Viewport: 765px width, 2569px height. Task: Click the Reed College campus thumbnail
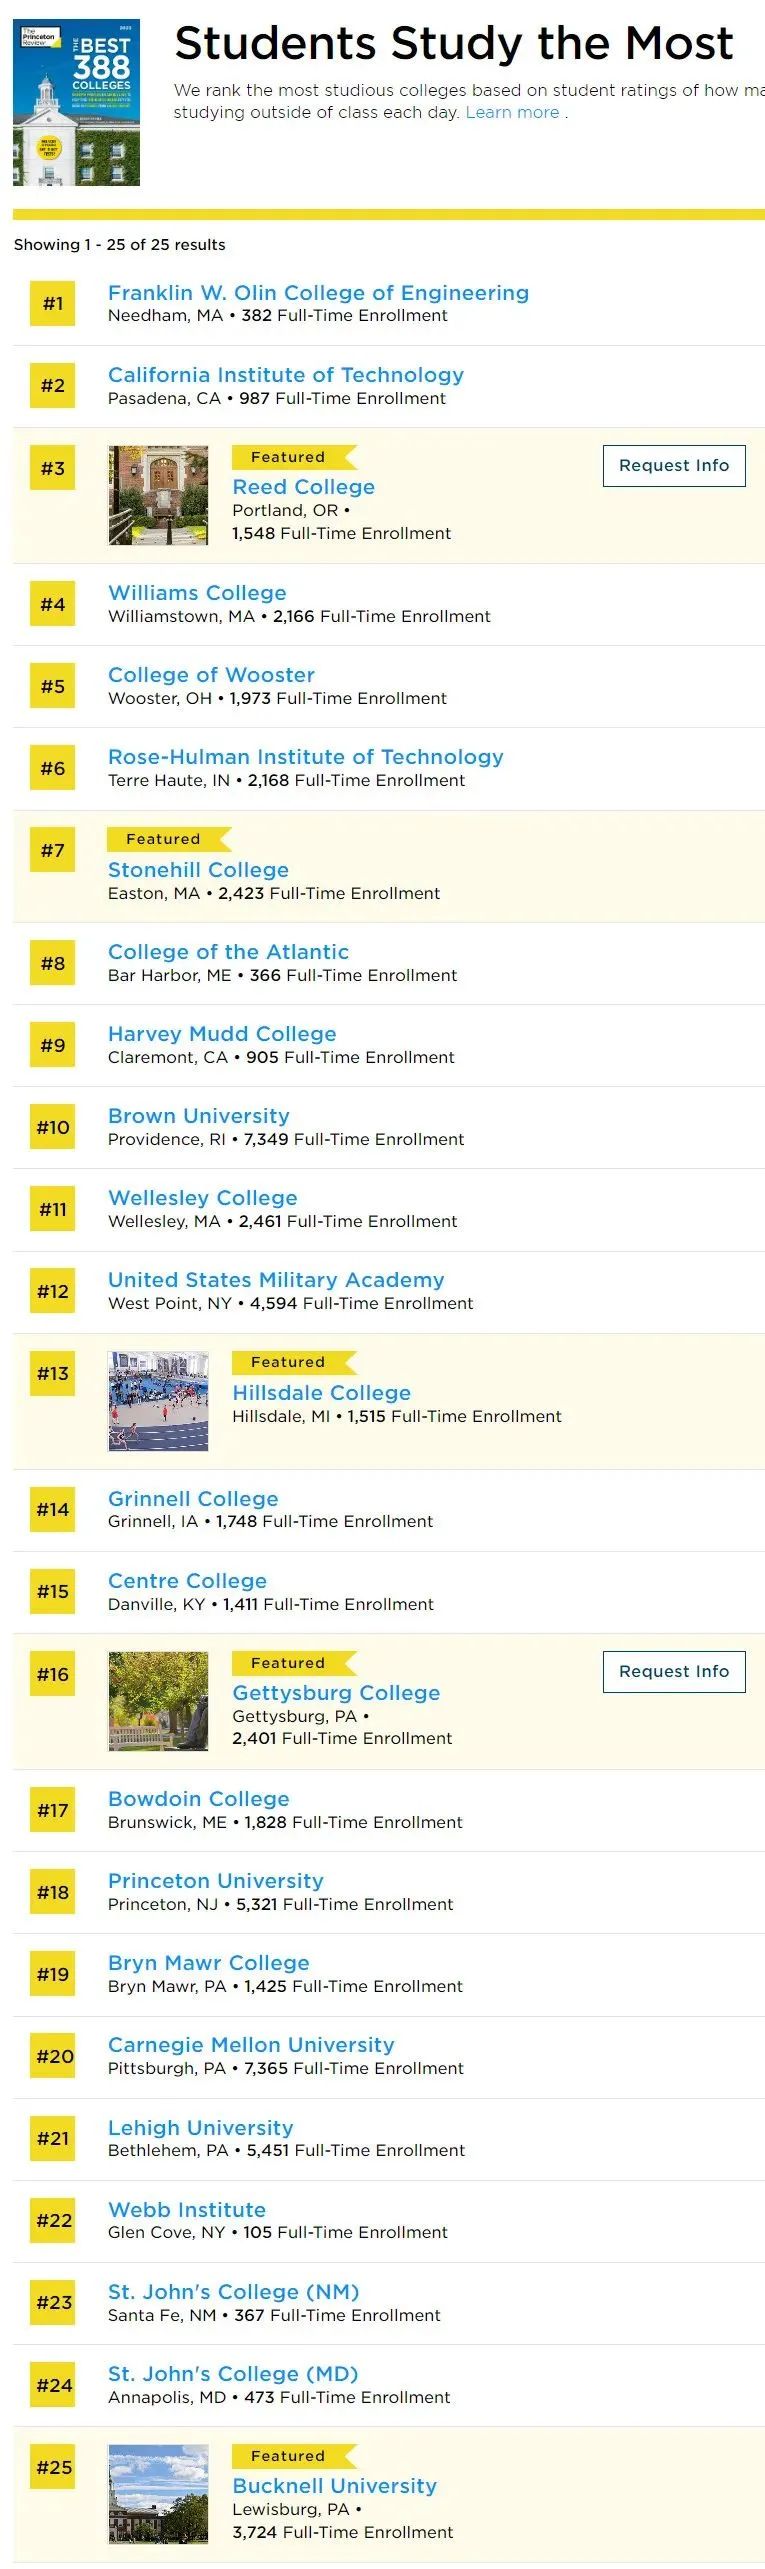[x=158, y=495]
